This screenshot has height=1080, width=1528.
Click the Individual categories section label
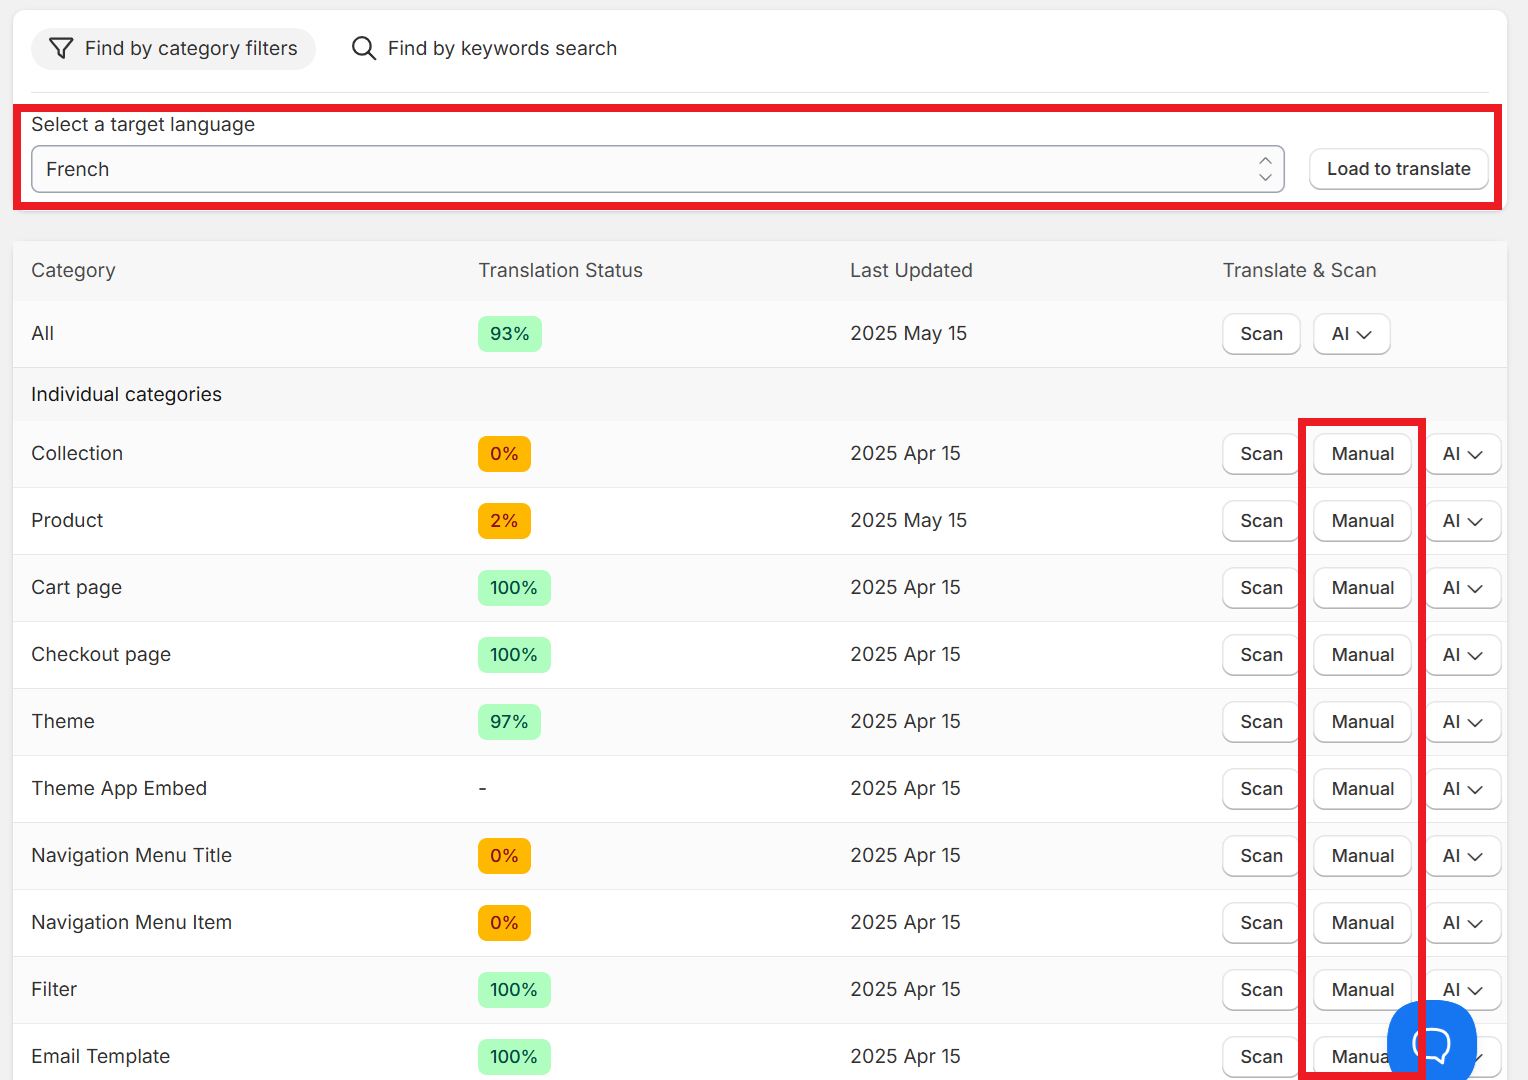(126, 395)
